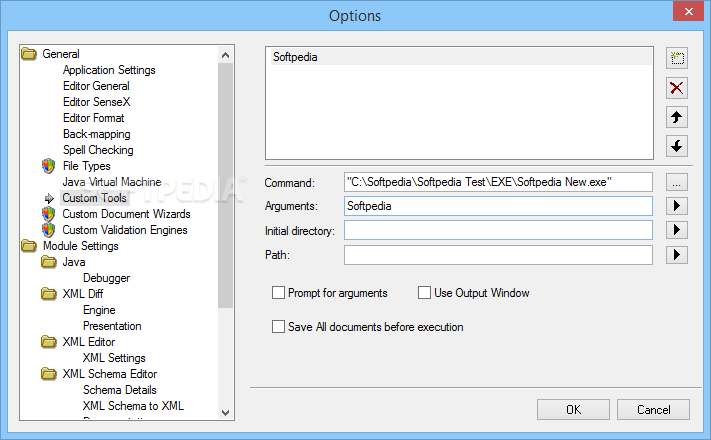711x440 pixels.
Task: Click the tree scroll down arrow
Action: pos(225,412)
